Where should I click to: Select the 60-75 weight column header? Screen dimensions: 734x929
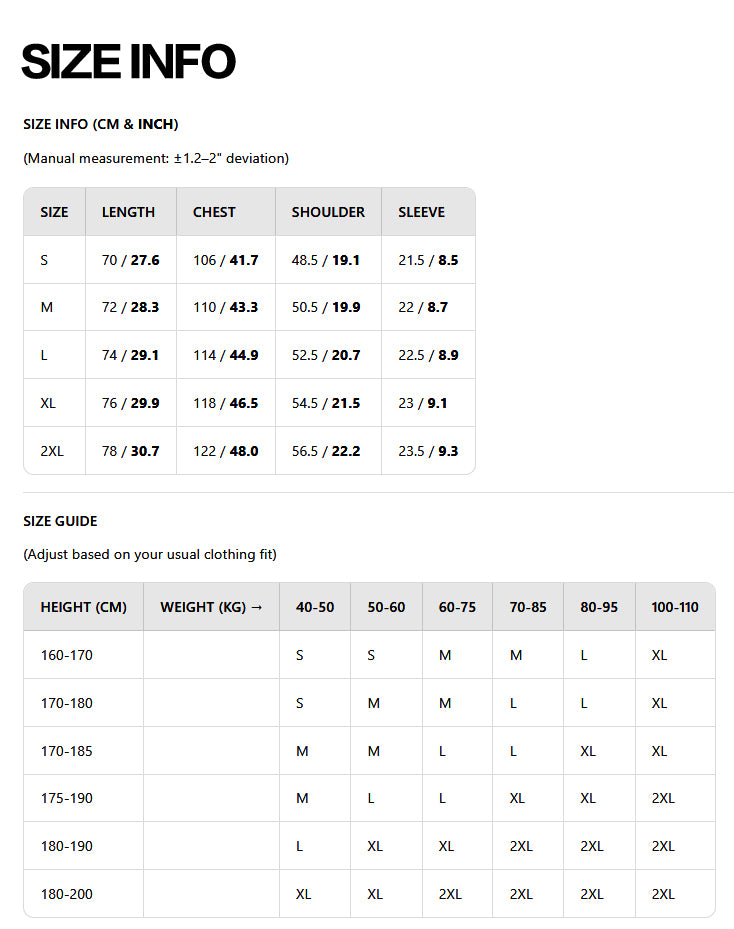point(457,607)
